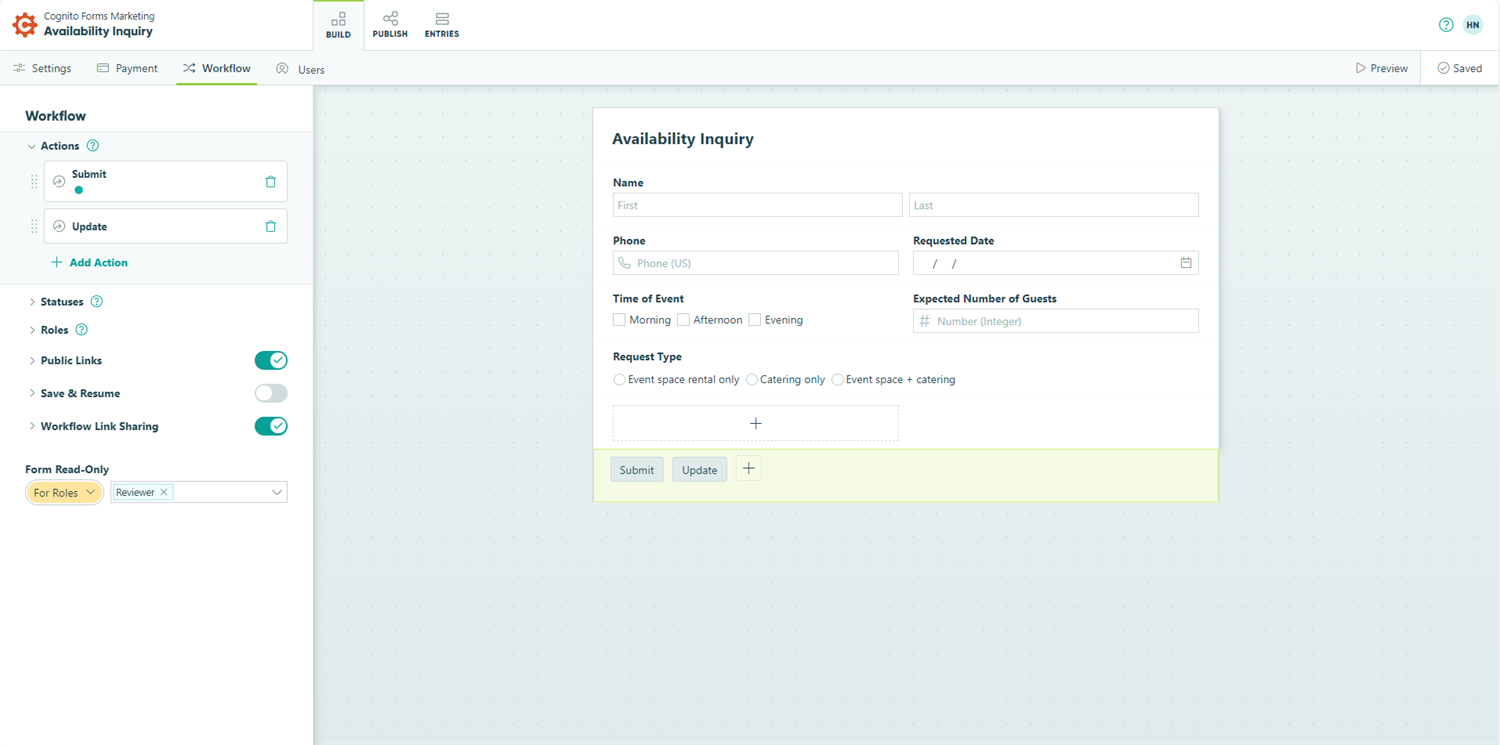Select the Catering only option
Viewport: 1500px width, 745px height.
[x=752, y=380]
